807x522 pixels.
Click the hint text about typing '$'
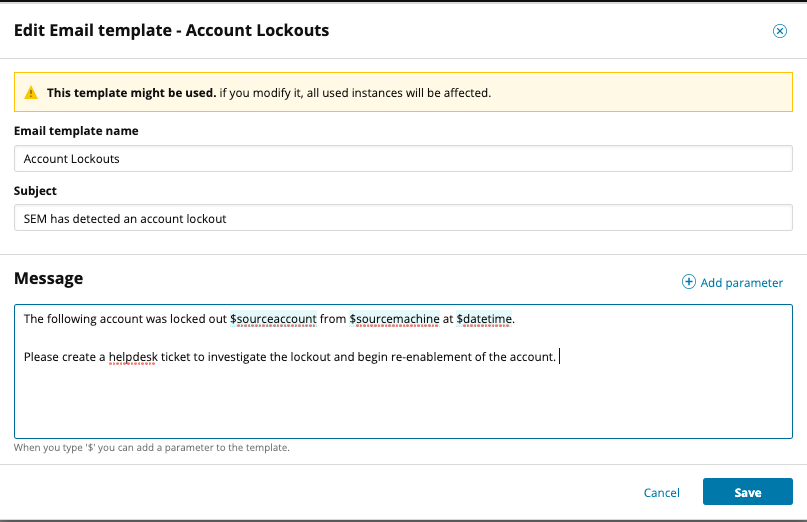pyautogui.click(x=152, y=448)
